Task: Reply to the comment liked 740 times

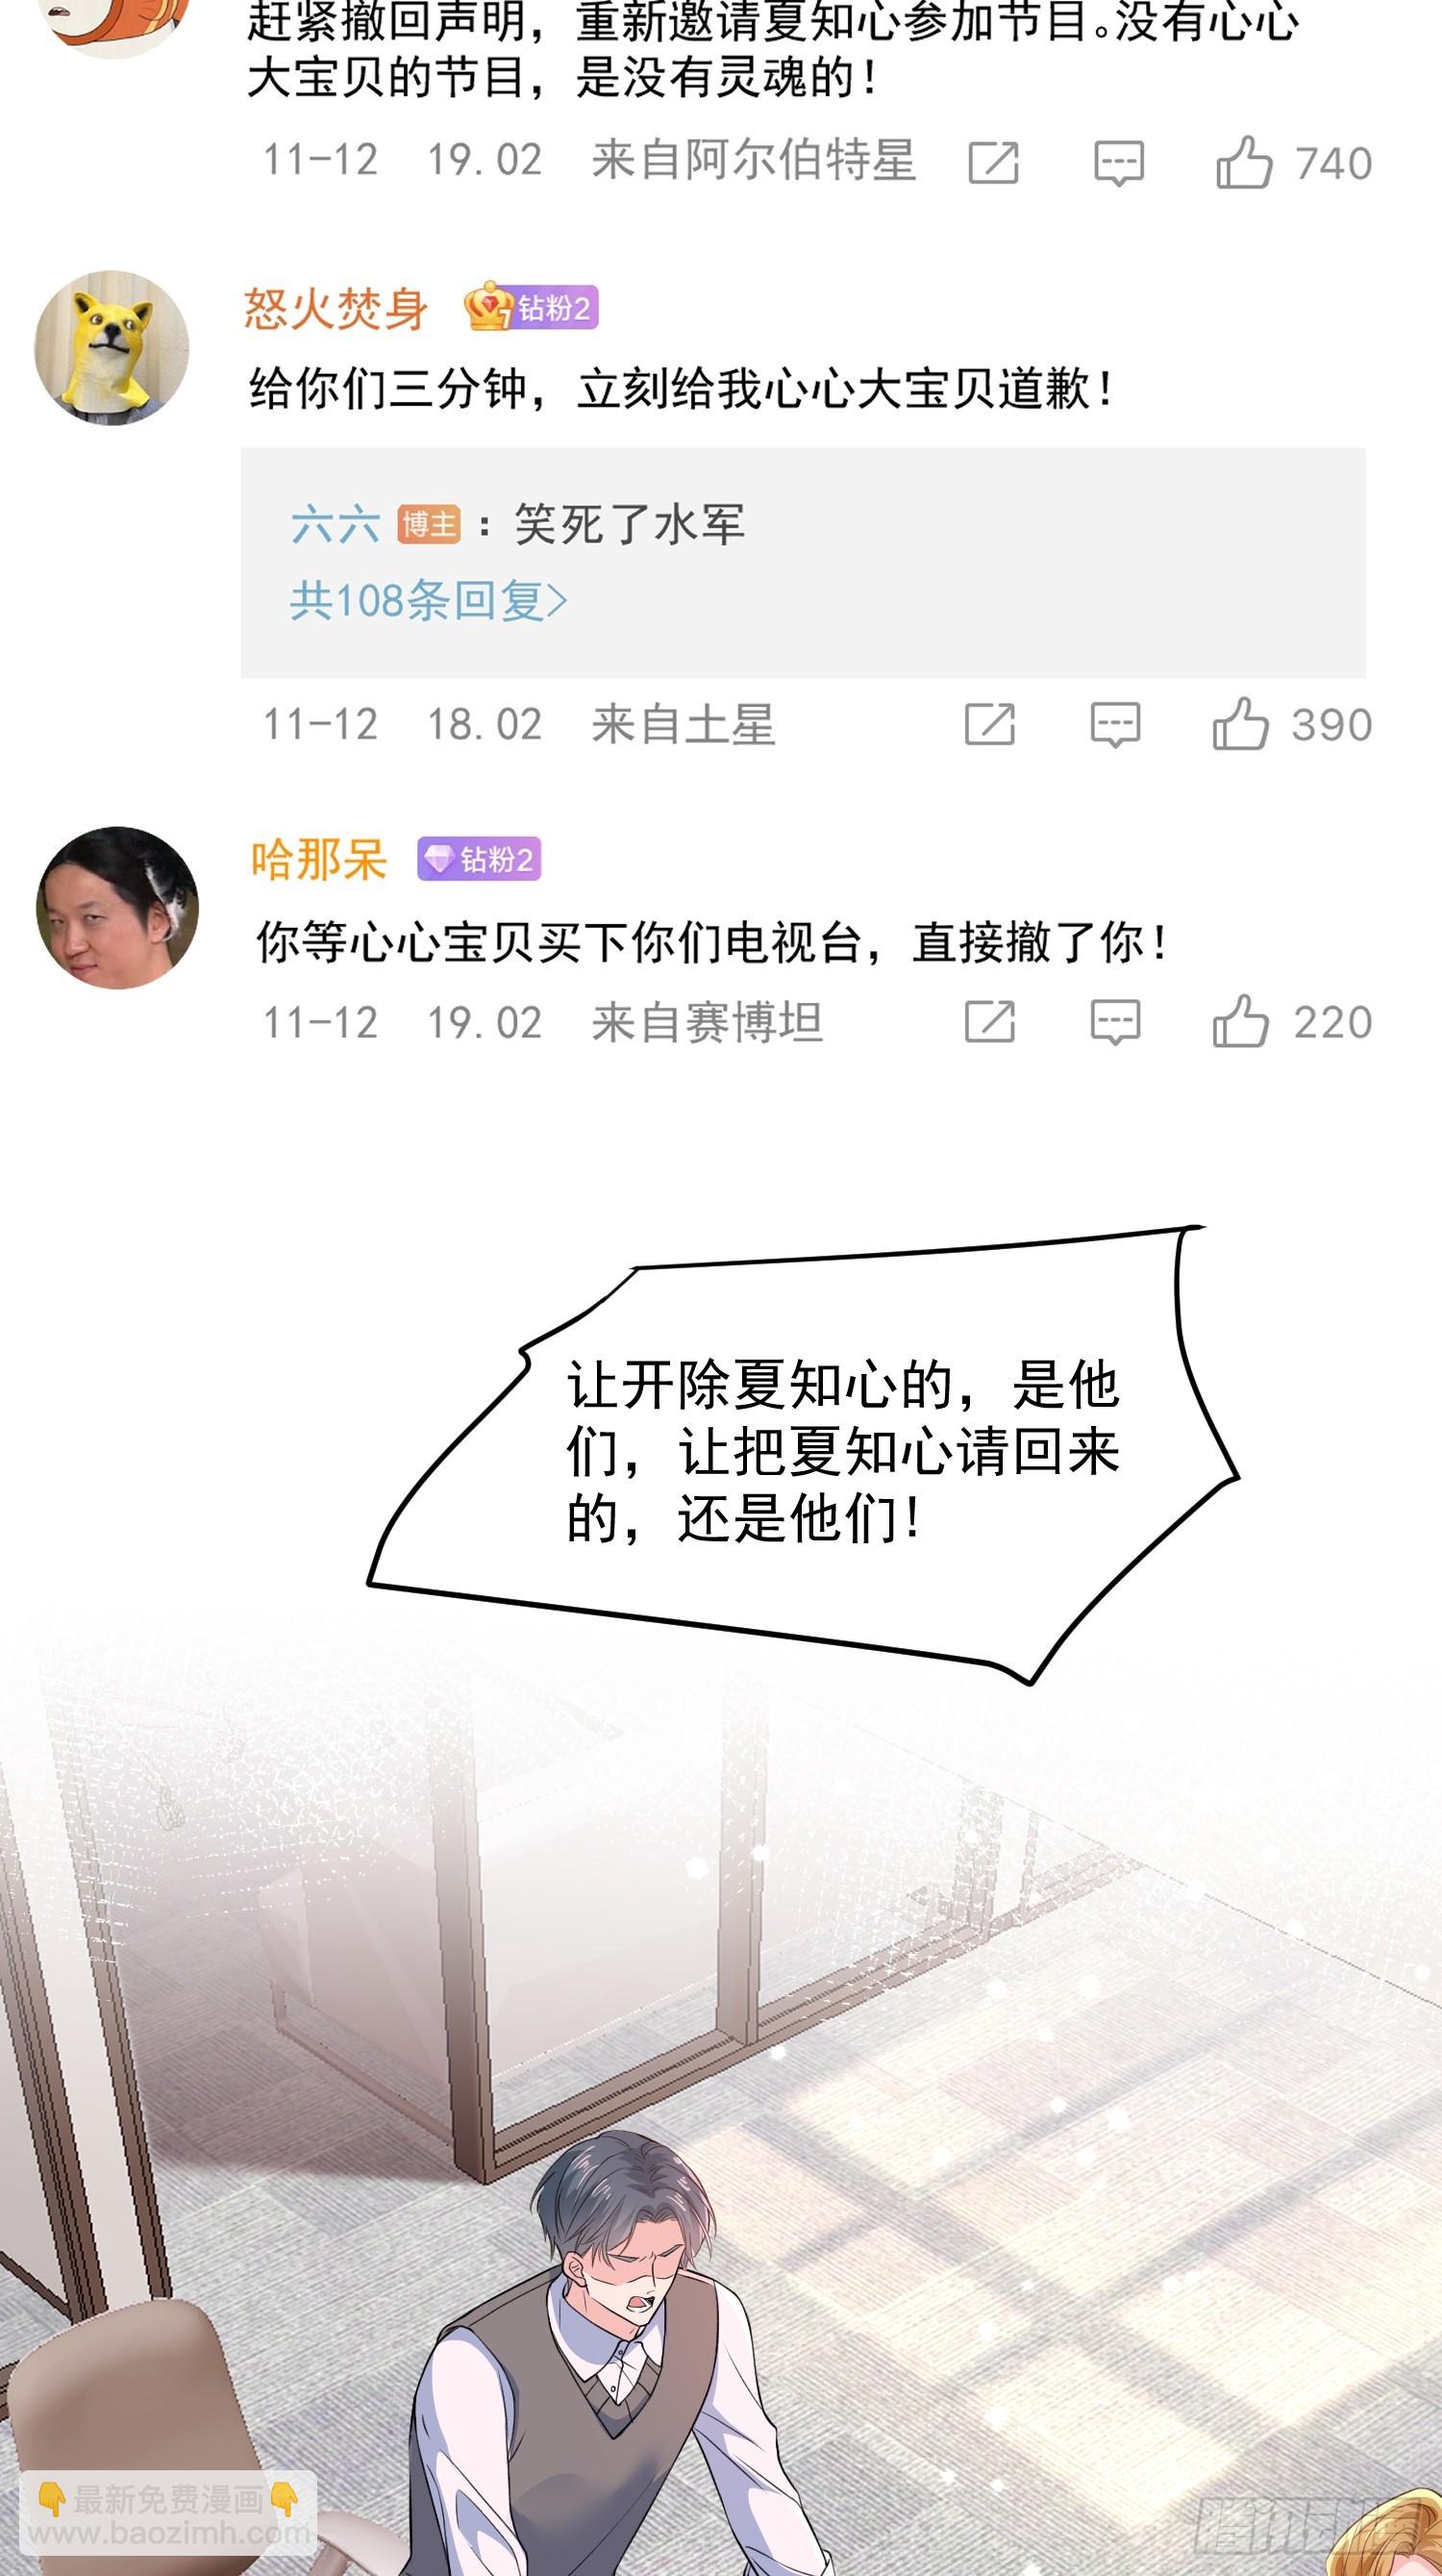Action: (1118, 163)
